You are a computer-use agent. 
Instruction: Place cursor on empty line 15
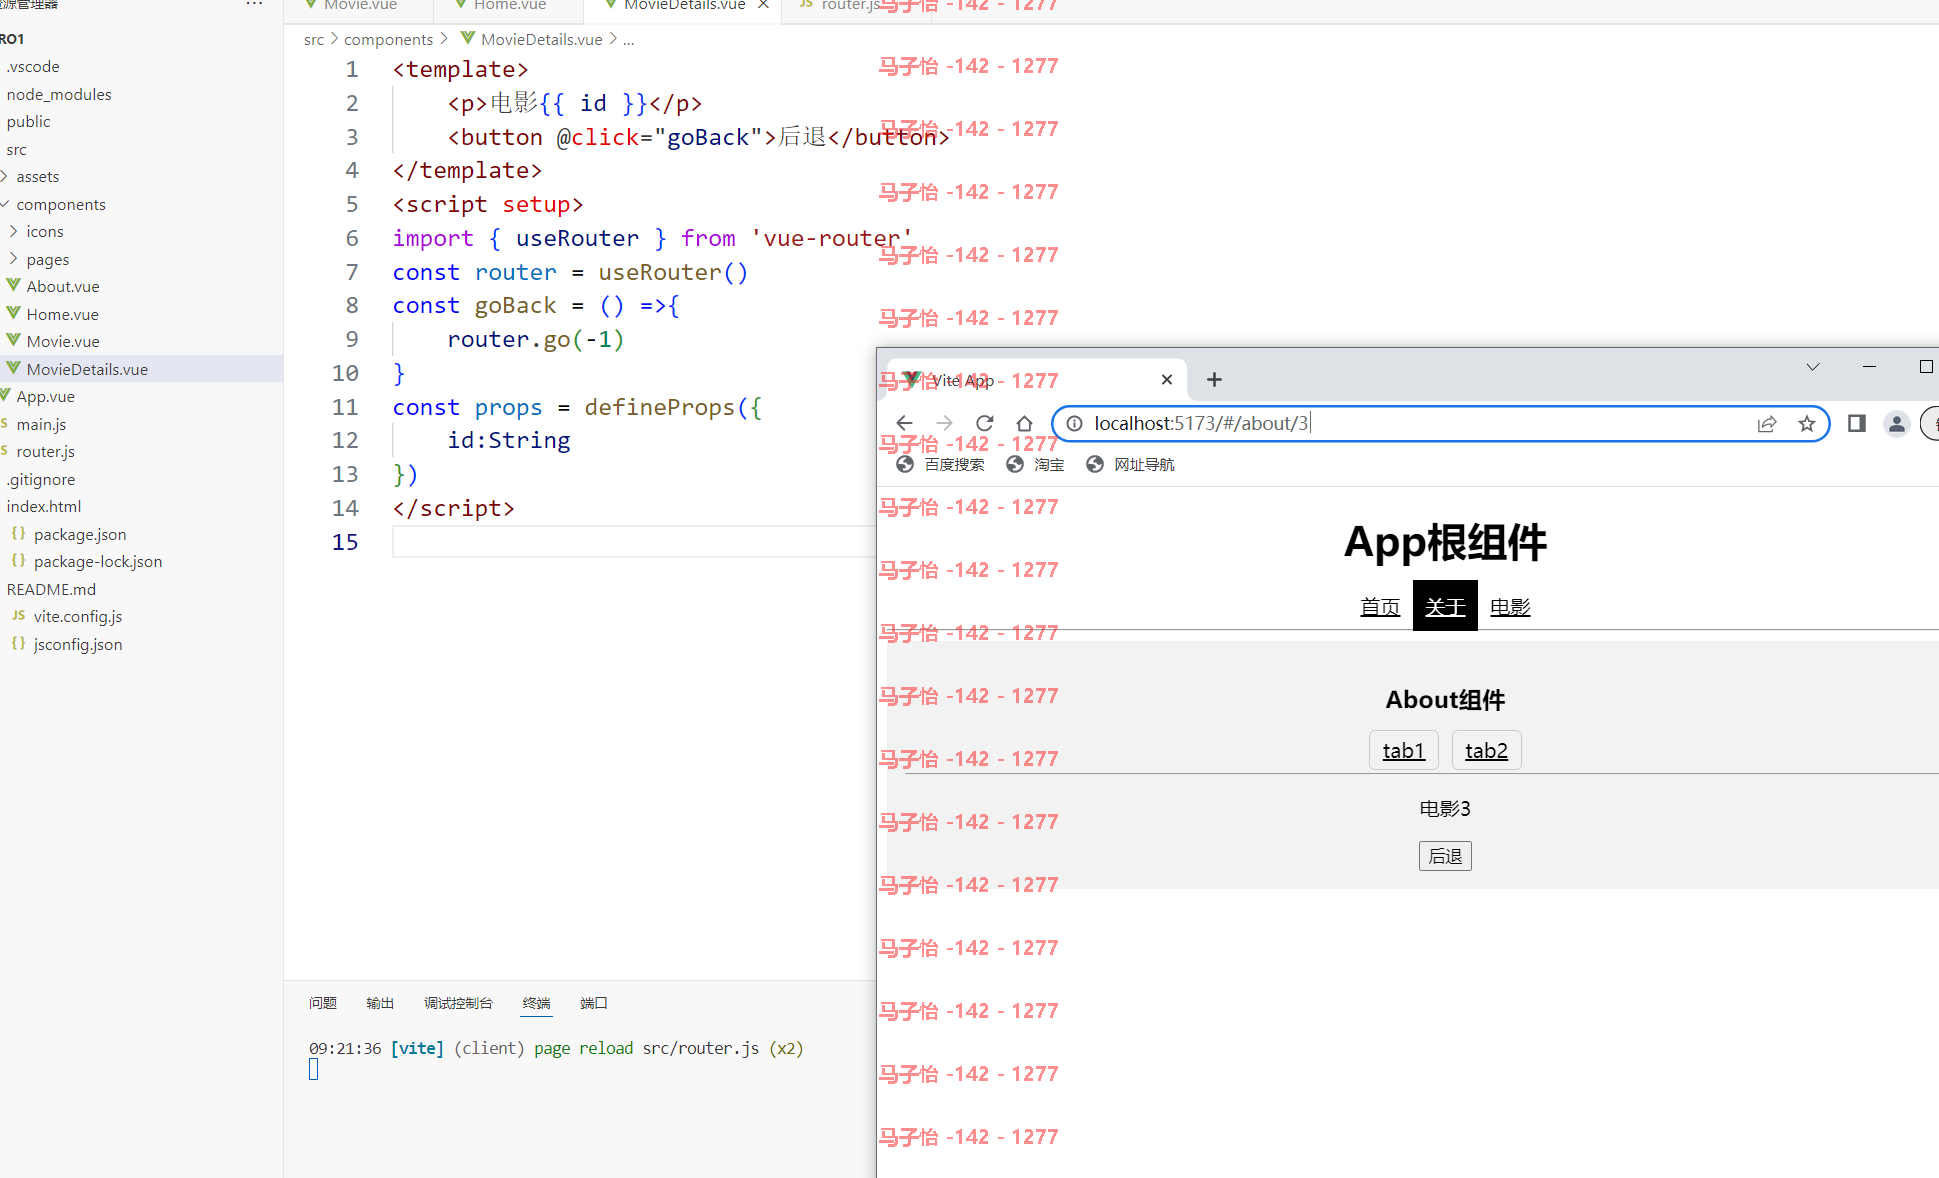pos(634,541)
